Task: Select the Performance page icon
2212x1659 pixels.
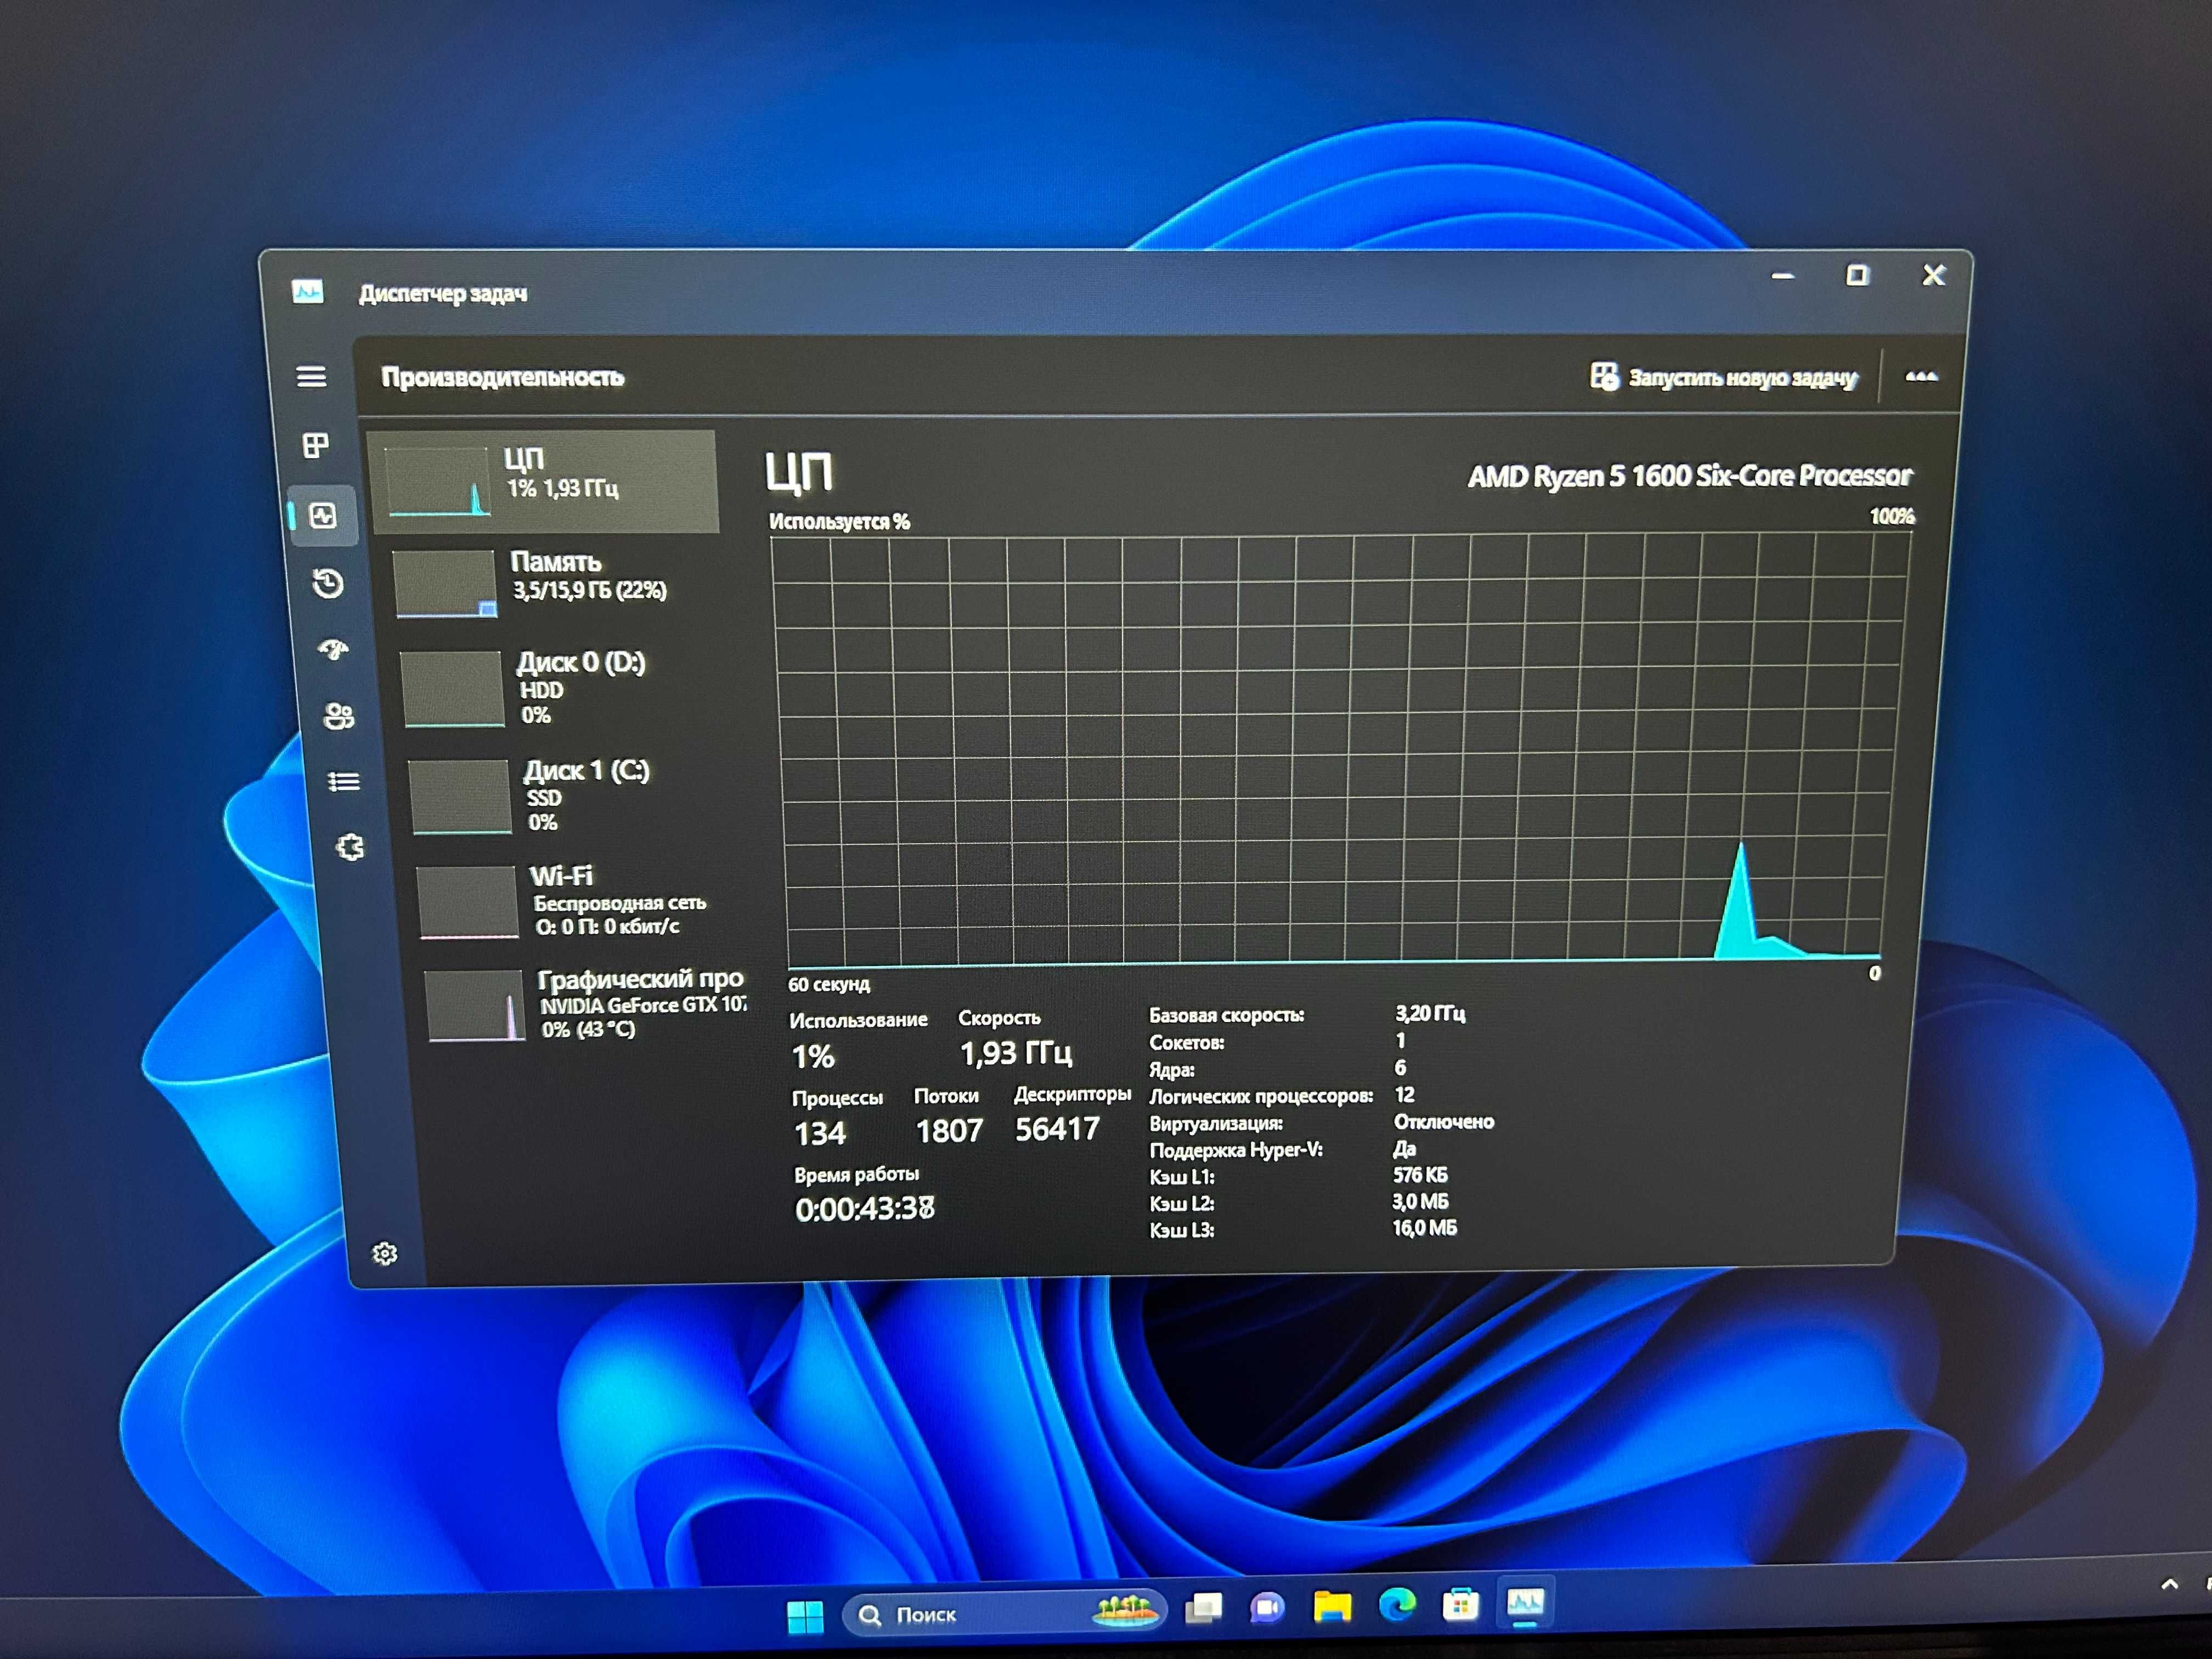Action: point(323,516)
